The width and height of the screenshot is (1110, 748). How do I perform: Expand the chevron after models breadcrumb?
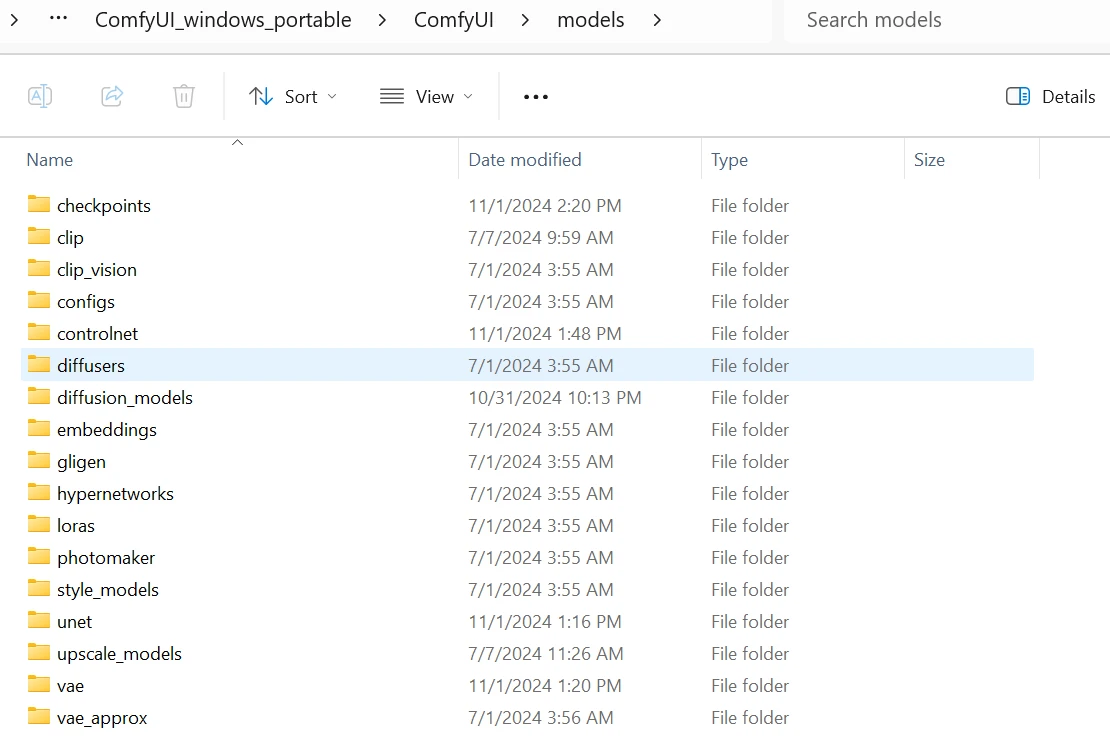point(657,20)
